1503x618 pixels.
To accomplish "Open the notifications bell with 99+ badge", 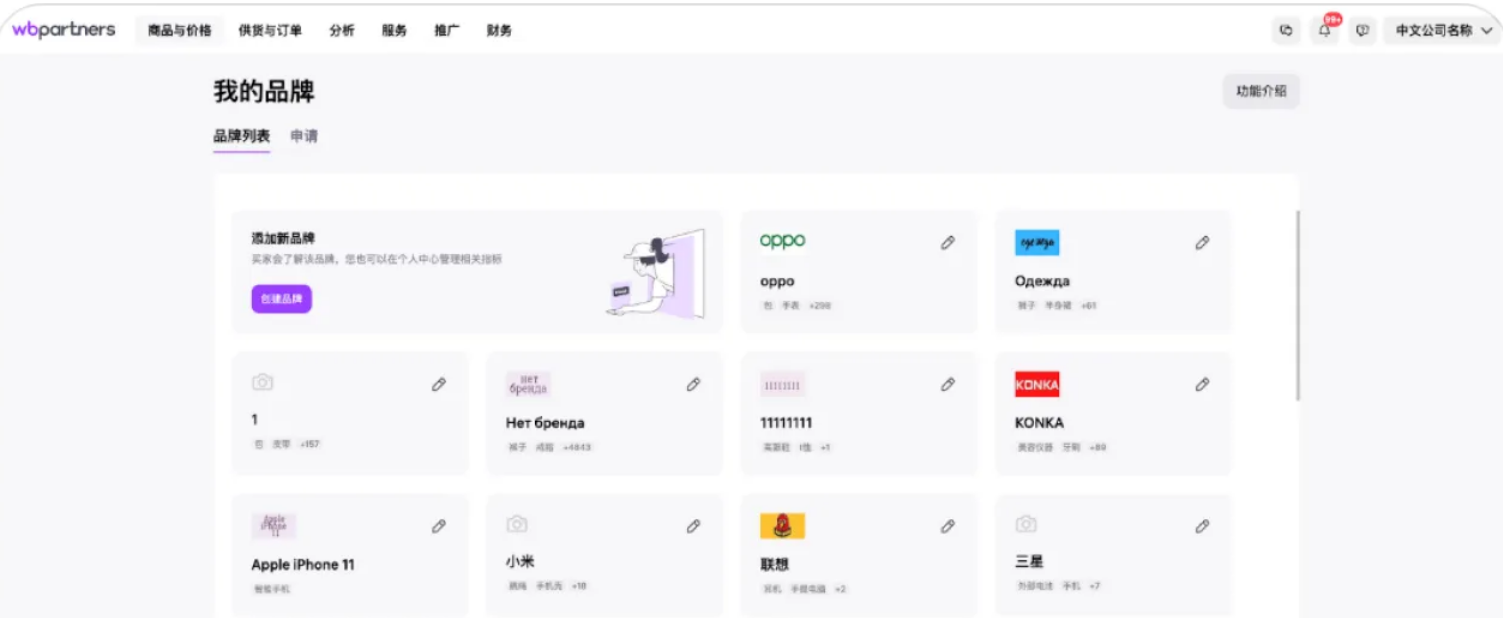I will 1324,31.
